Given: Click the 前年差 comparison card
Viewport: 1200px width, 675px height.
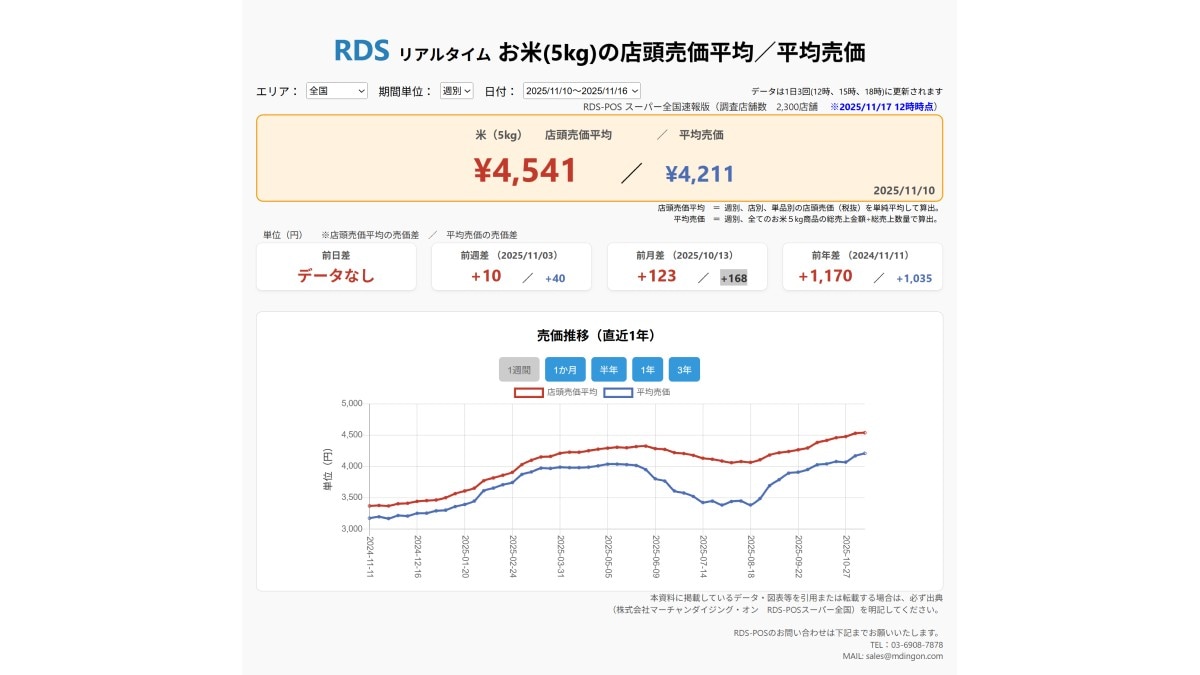Looking at the screenshot, I should pos(862,267).
